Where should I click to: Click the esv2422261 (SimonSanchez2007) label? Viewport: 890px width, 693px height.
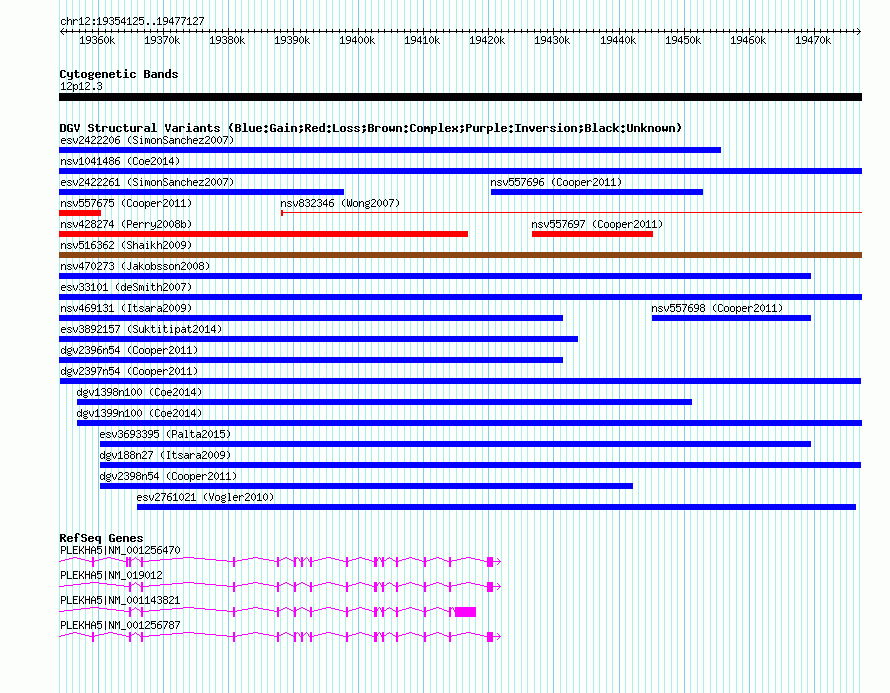pyautogui.click(x=147, y=182)
